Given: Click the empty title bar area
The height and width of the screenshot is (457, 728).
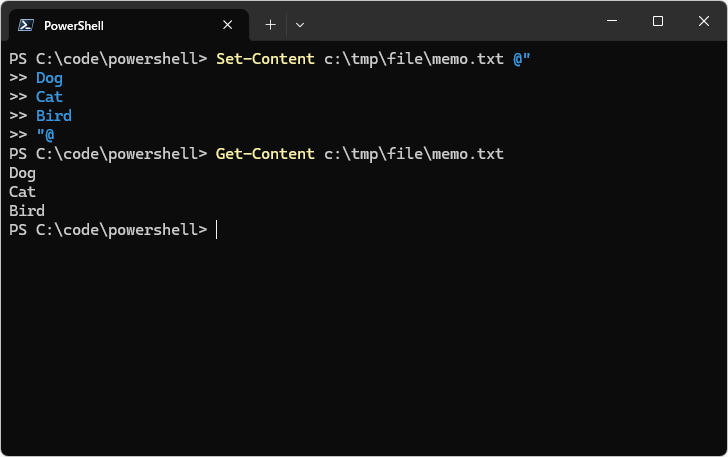Looking at the screenshot, I should click(x=450, y=22).
